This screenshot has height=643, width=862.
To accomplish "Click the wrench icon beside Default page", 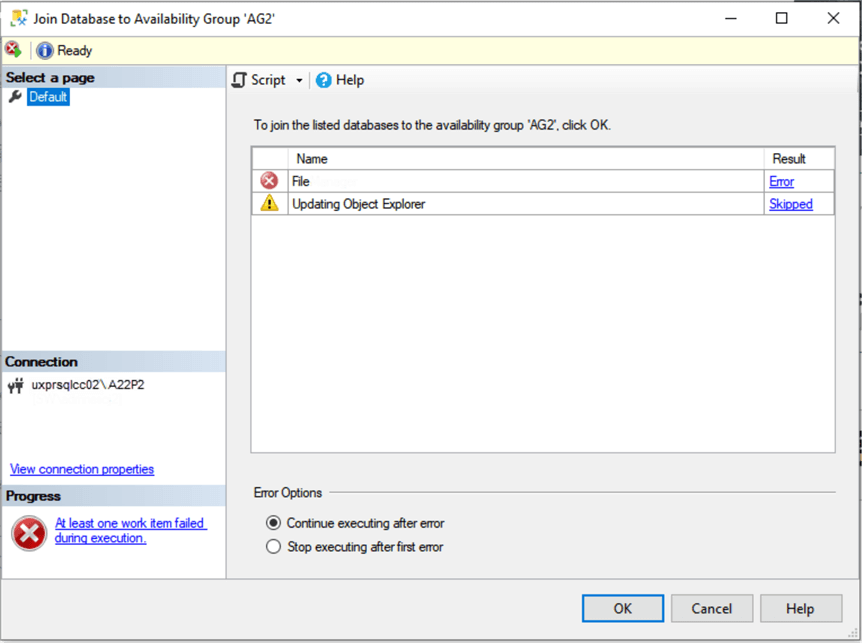I will (x=15, y=97).
